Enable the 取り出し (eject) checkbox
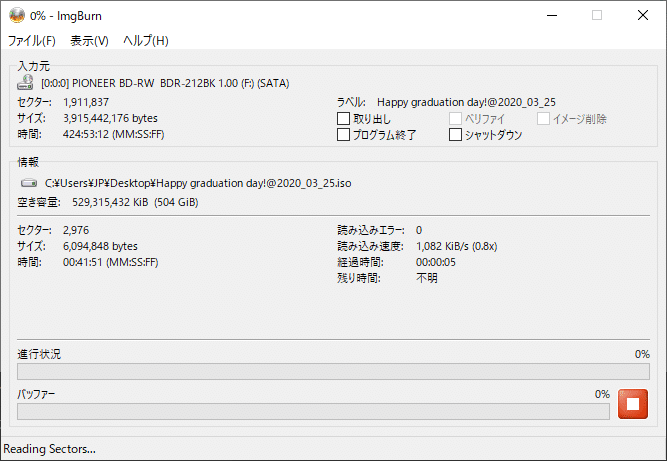Screen dimensions: 667x461 (343, 119)
